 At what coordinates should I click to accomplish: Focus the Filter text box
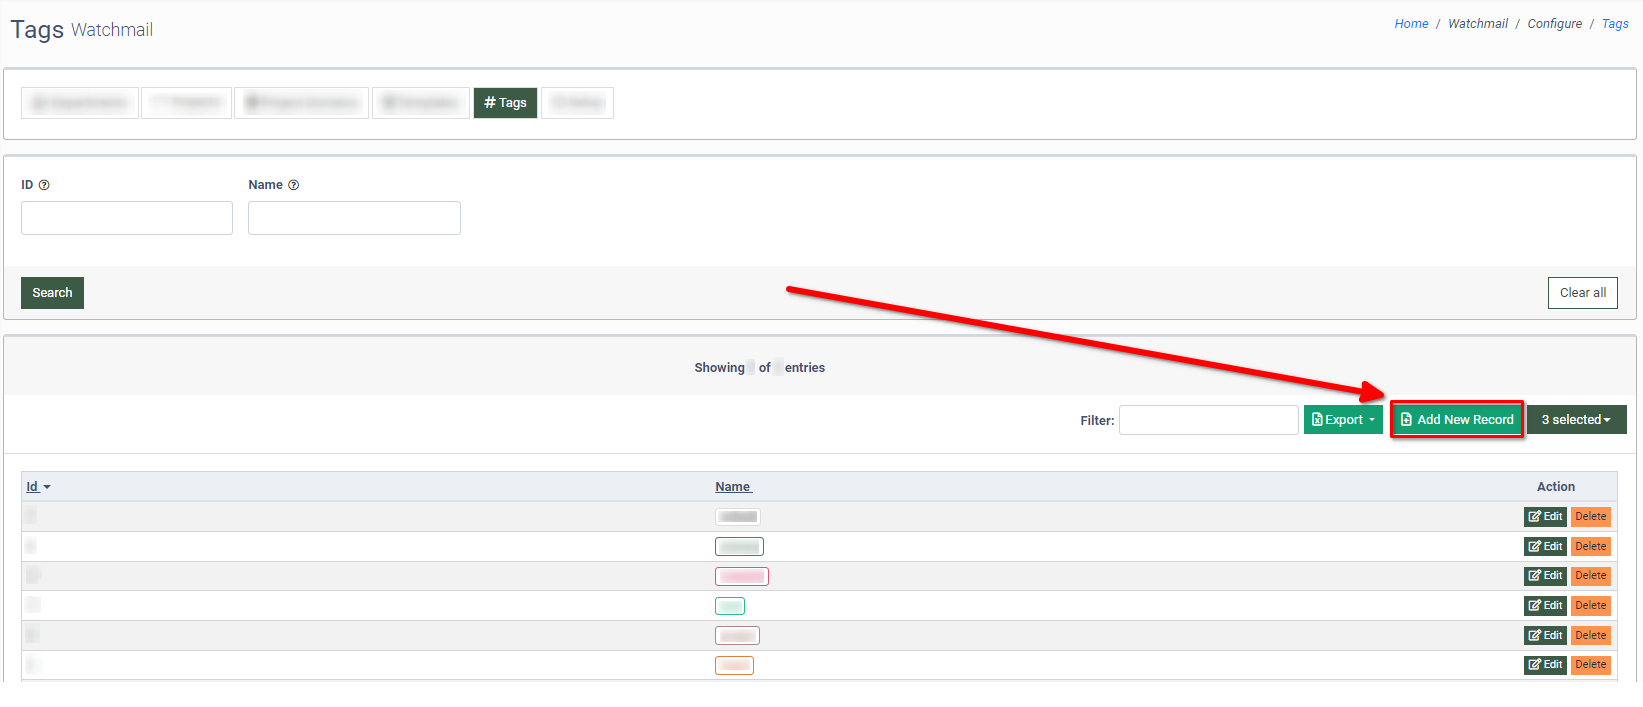[1208, 420]
